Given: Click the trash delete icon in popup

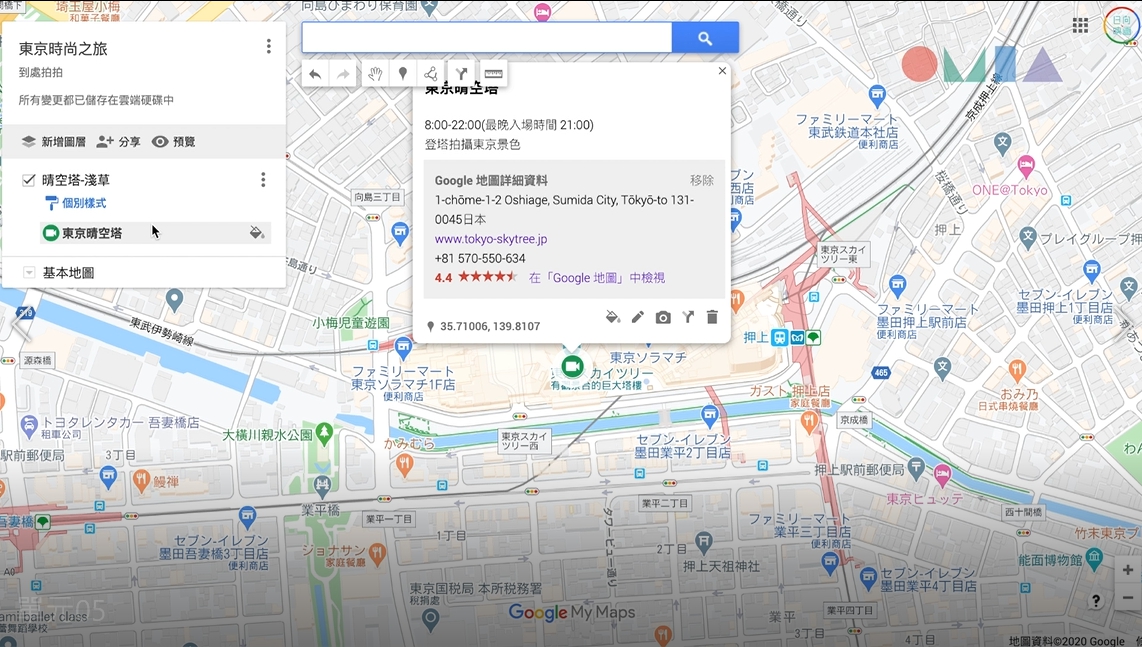Looking at the screenshot, I should tap(712, 317).
